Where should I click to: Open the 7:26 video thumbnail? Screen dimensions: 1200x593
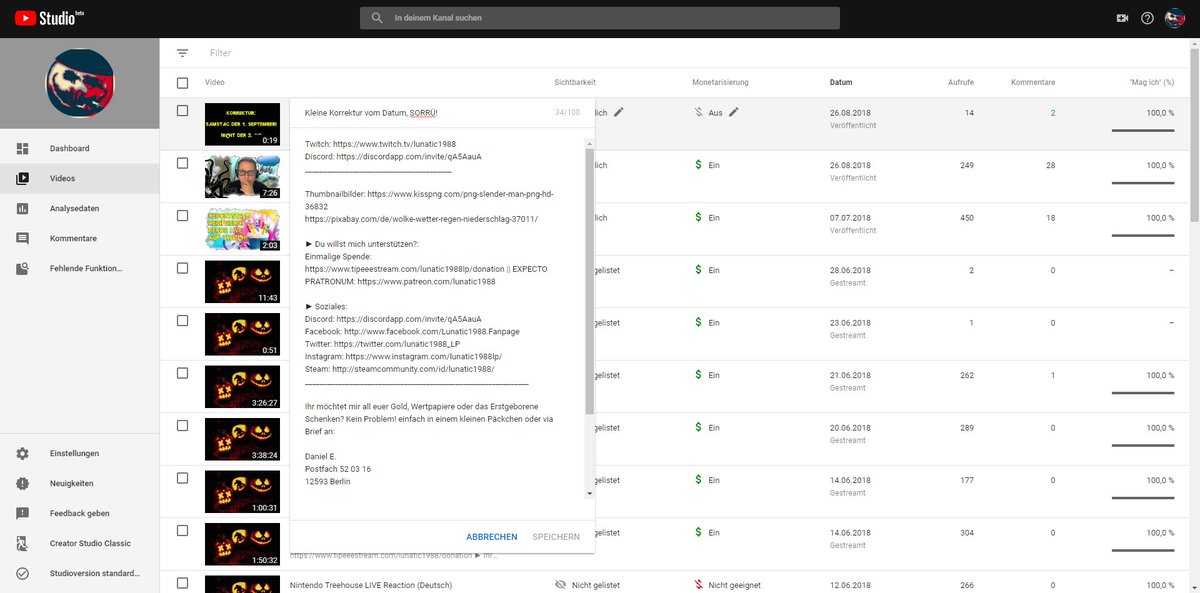(243, 177)
